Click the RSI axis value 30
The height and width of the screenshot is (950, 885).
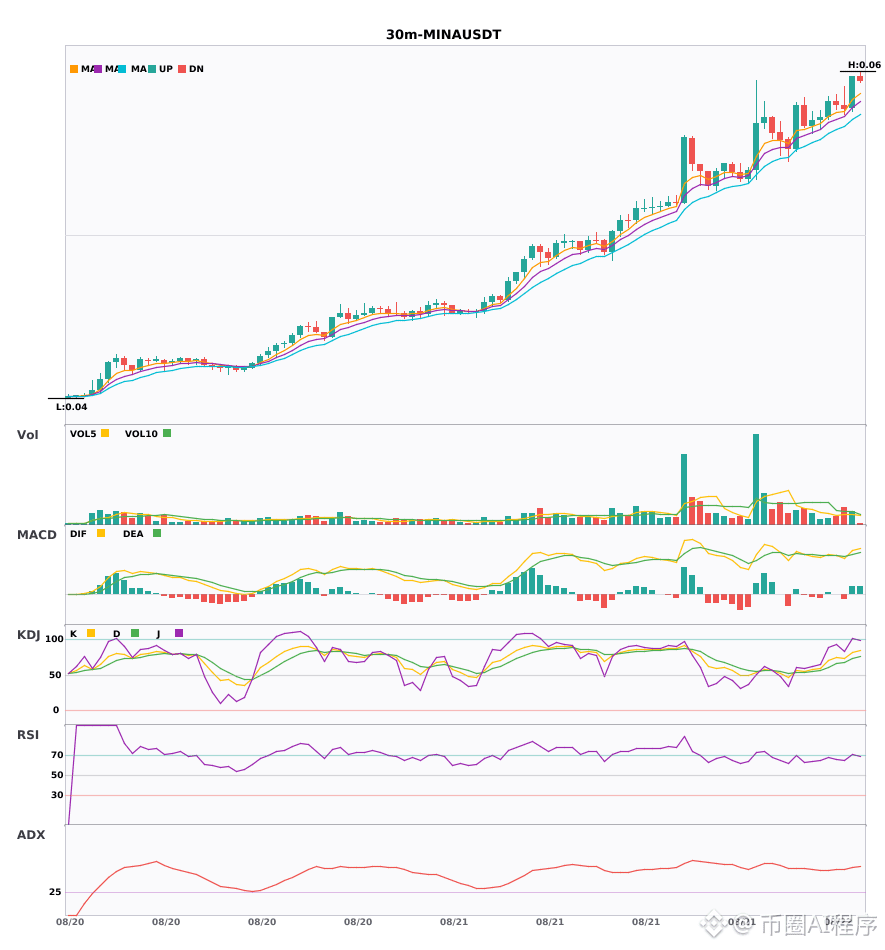(57, 795)
